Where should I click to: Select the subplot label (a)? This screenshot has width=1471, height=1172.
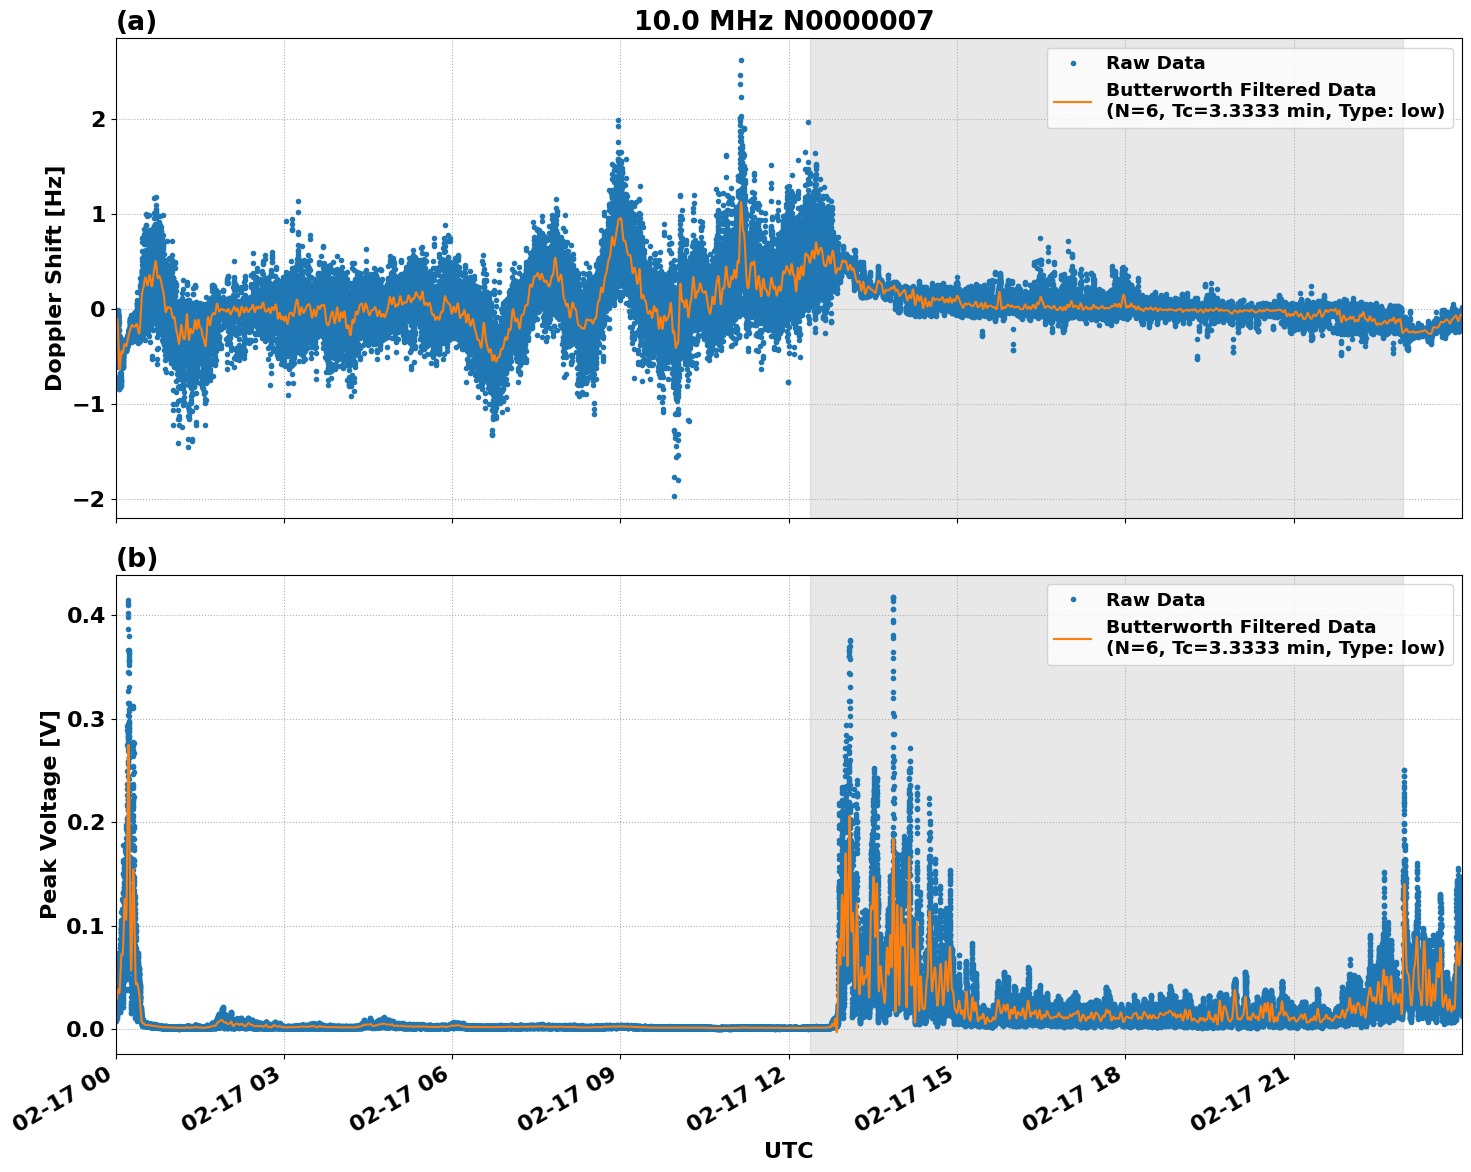pyautogui.click(x=135, y=18)
